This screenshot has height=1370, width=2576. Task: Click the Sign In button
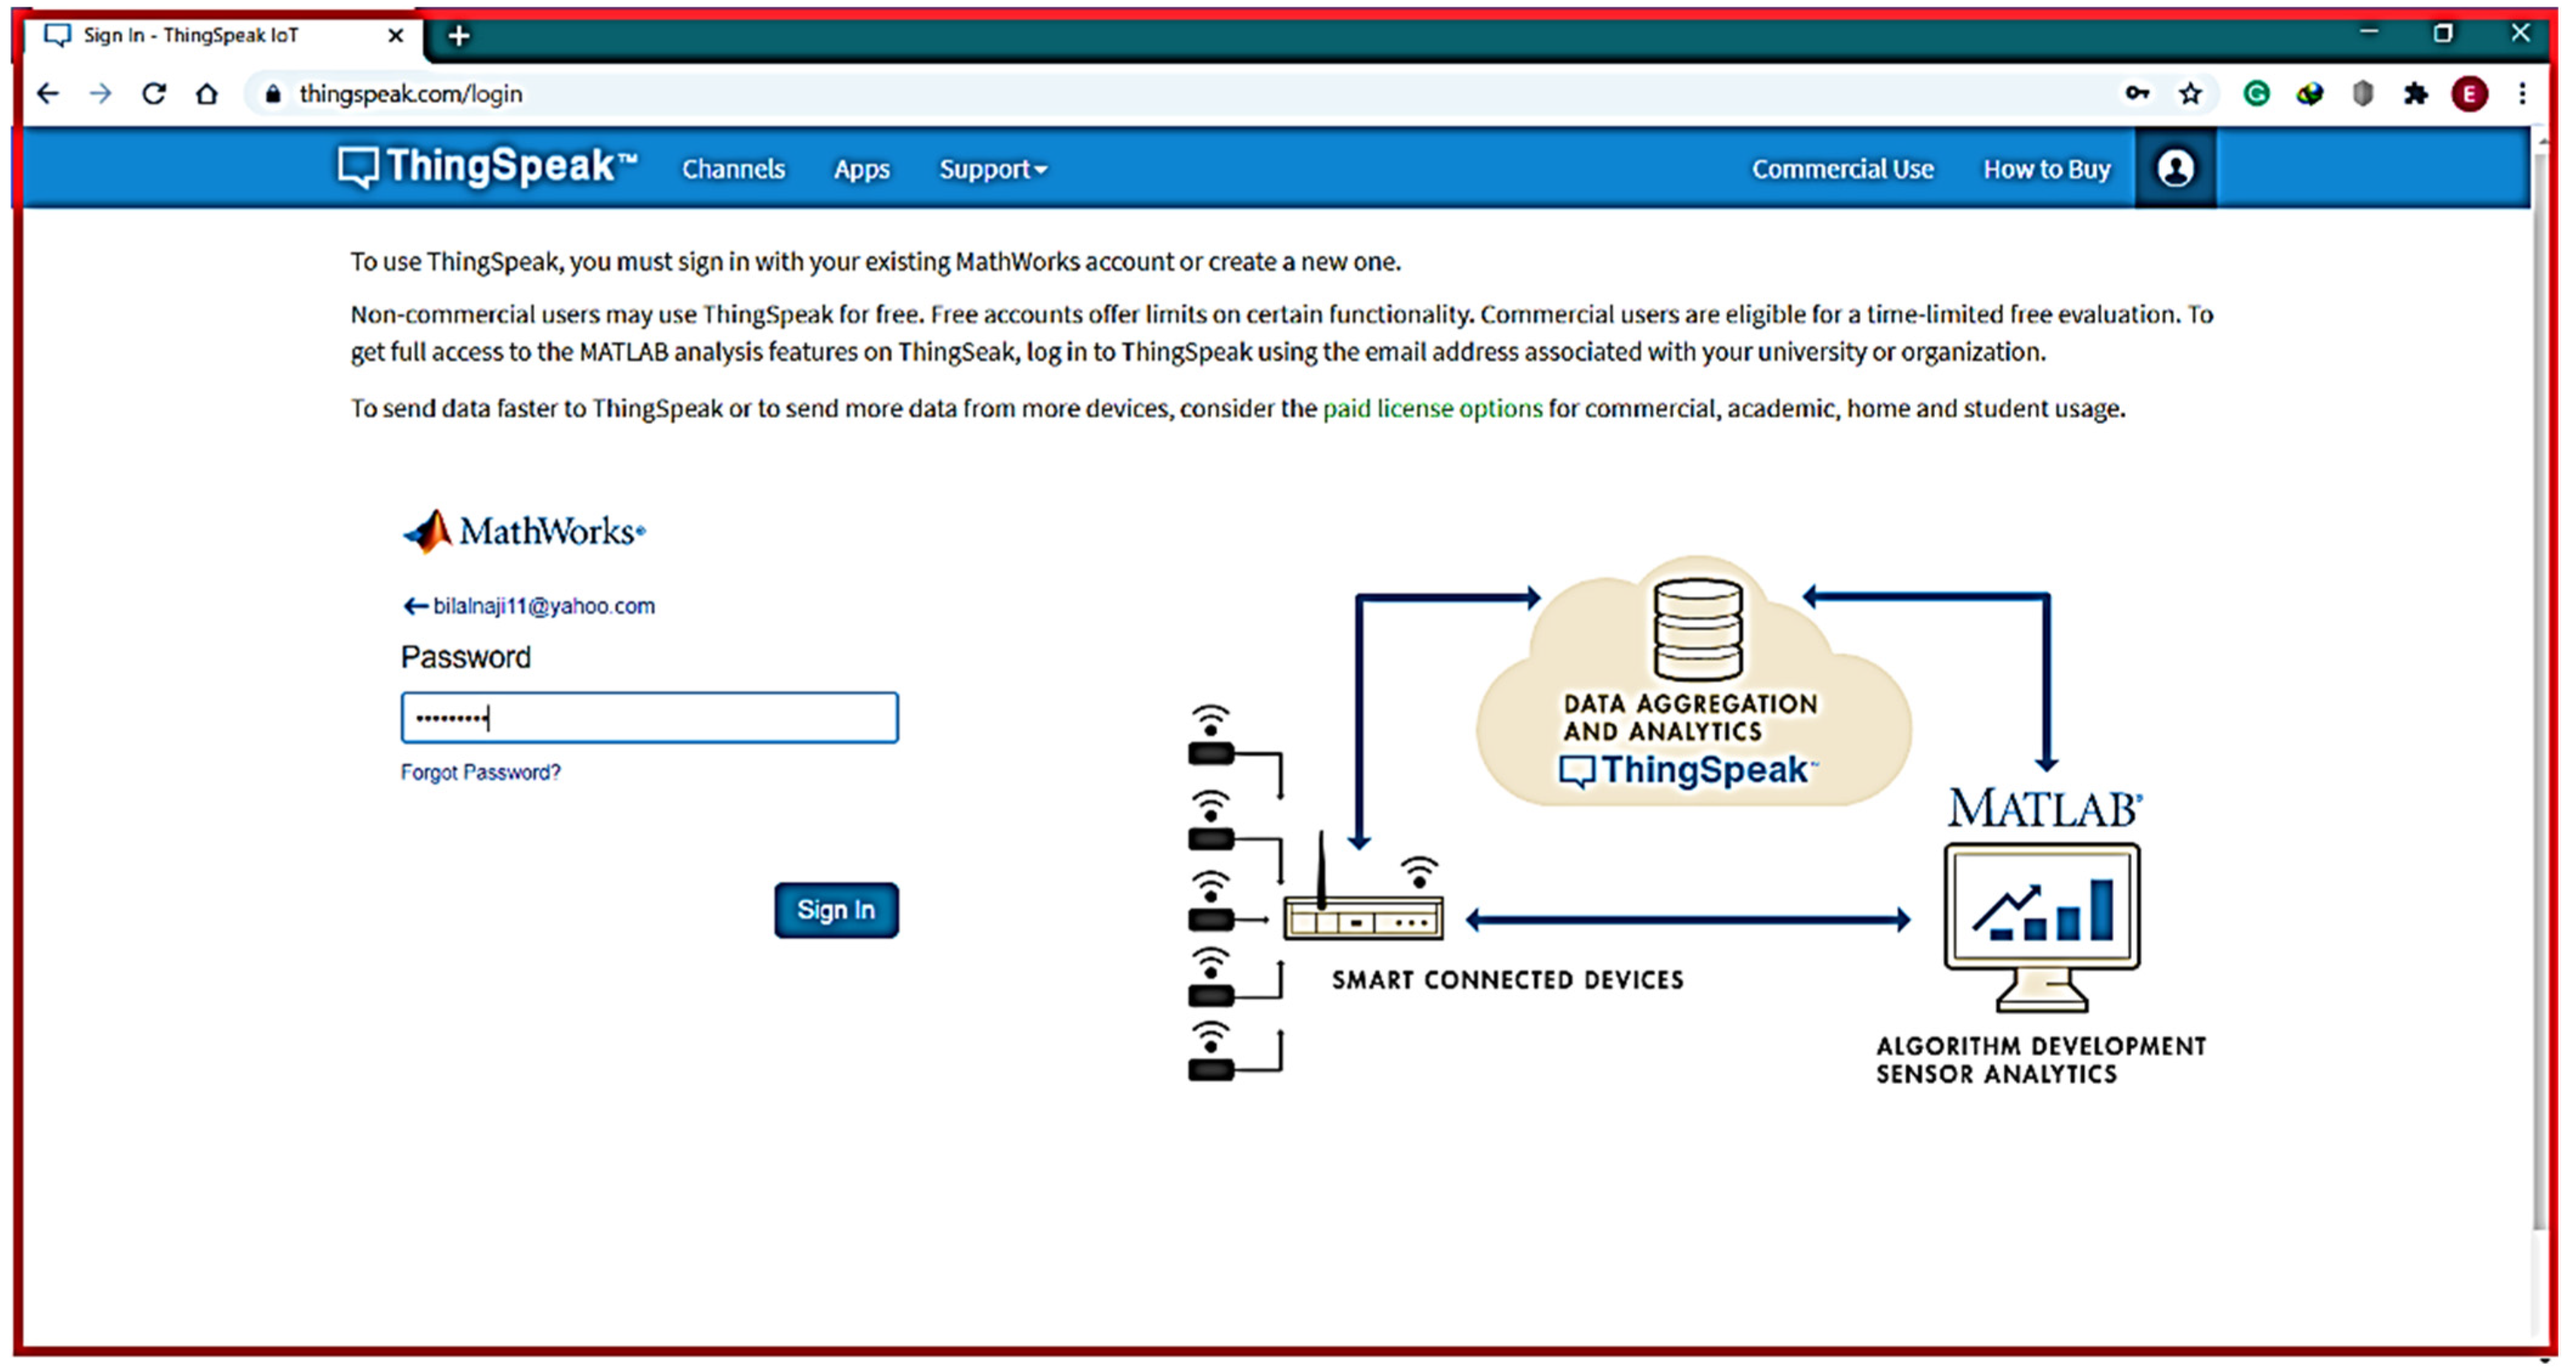coord(835,909)
